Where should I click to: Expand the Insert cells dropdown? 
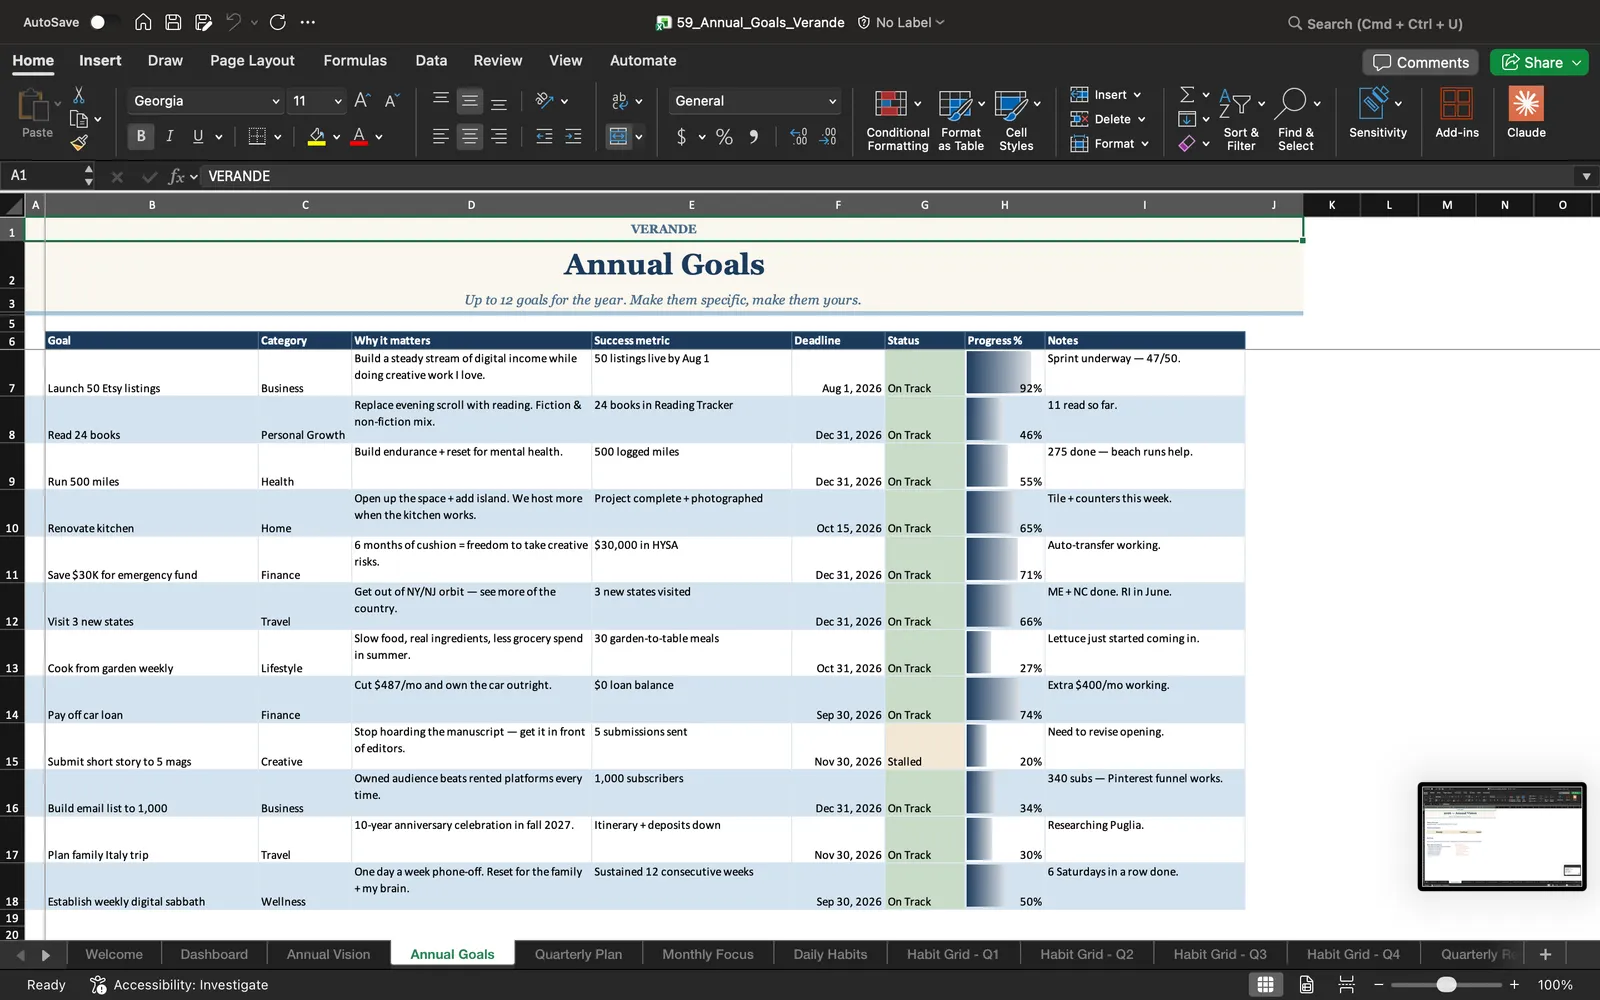1137,95
